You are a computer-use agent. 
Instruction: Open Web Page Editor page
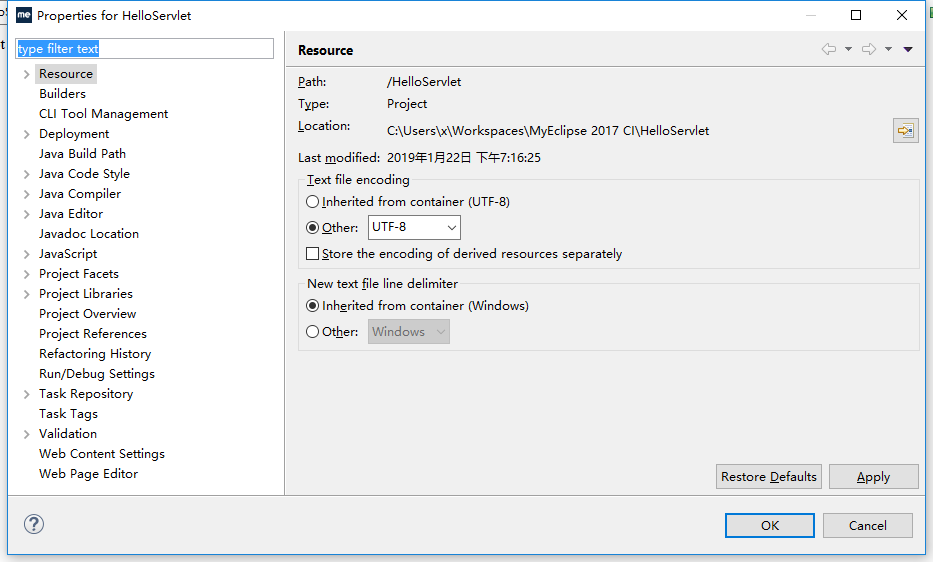[x=89, y=474]
